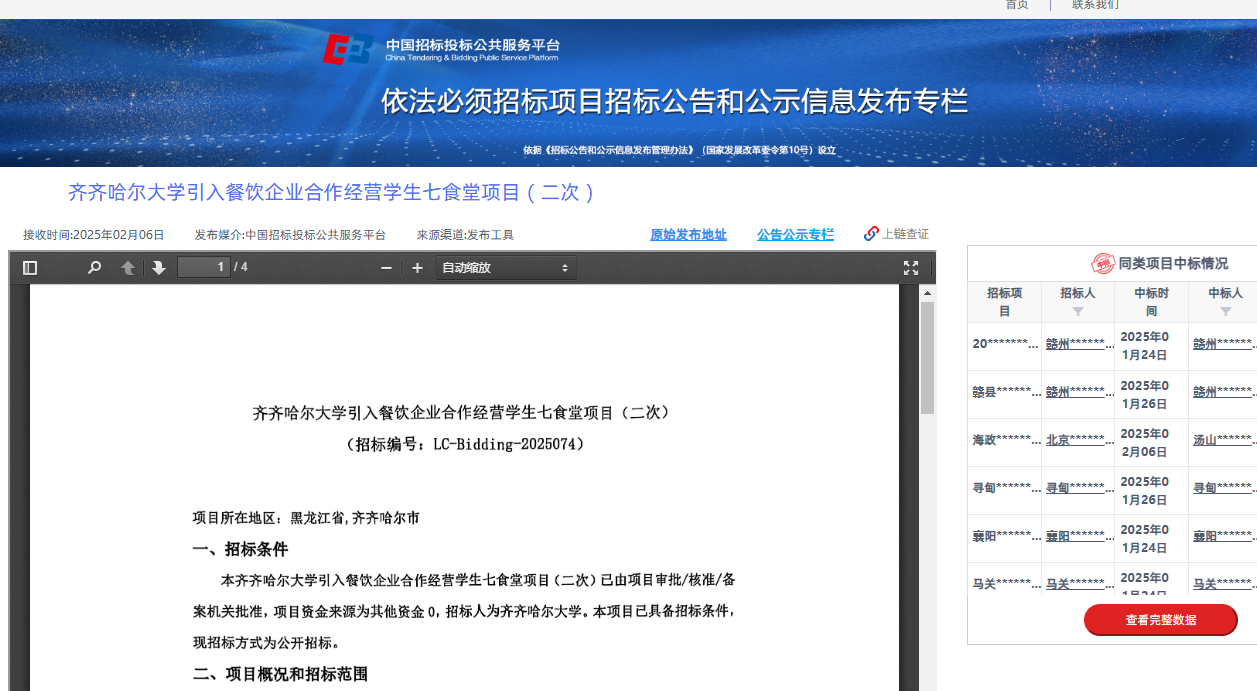This screenshot has width=1257, height=691.
Task: Open the 公告公示专栏 link
Action: tap(795, 235)
